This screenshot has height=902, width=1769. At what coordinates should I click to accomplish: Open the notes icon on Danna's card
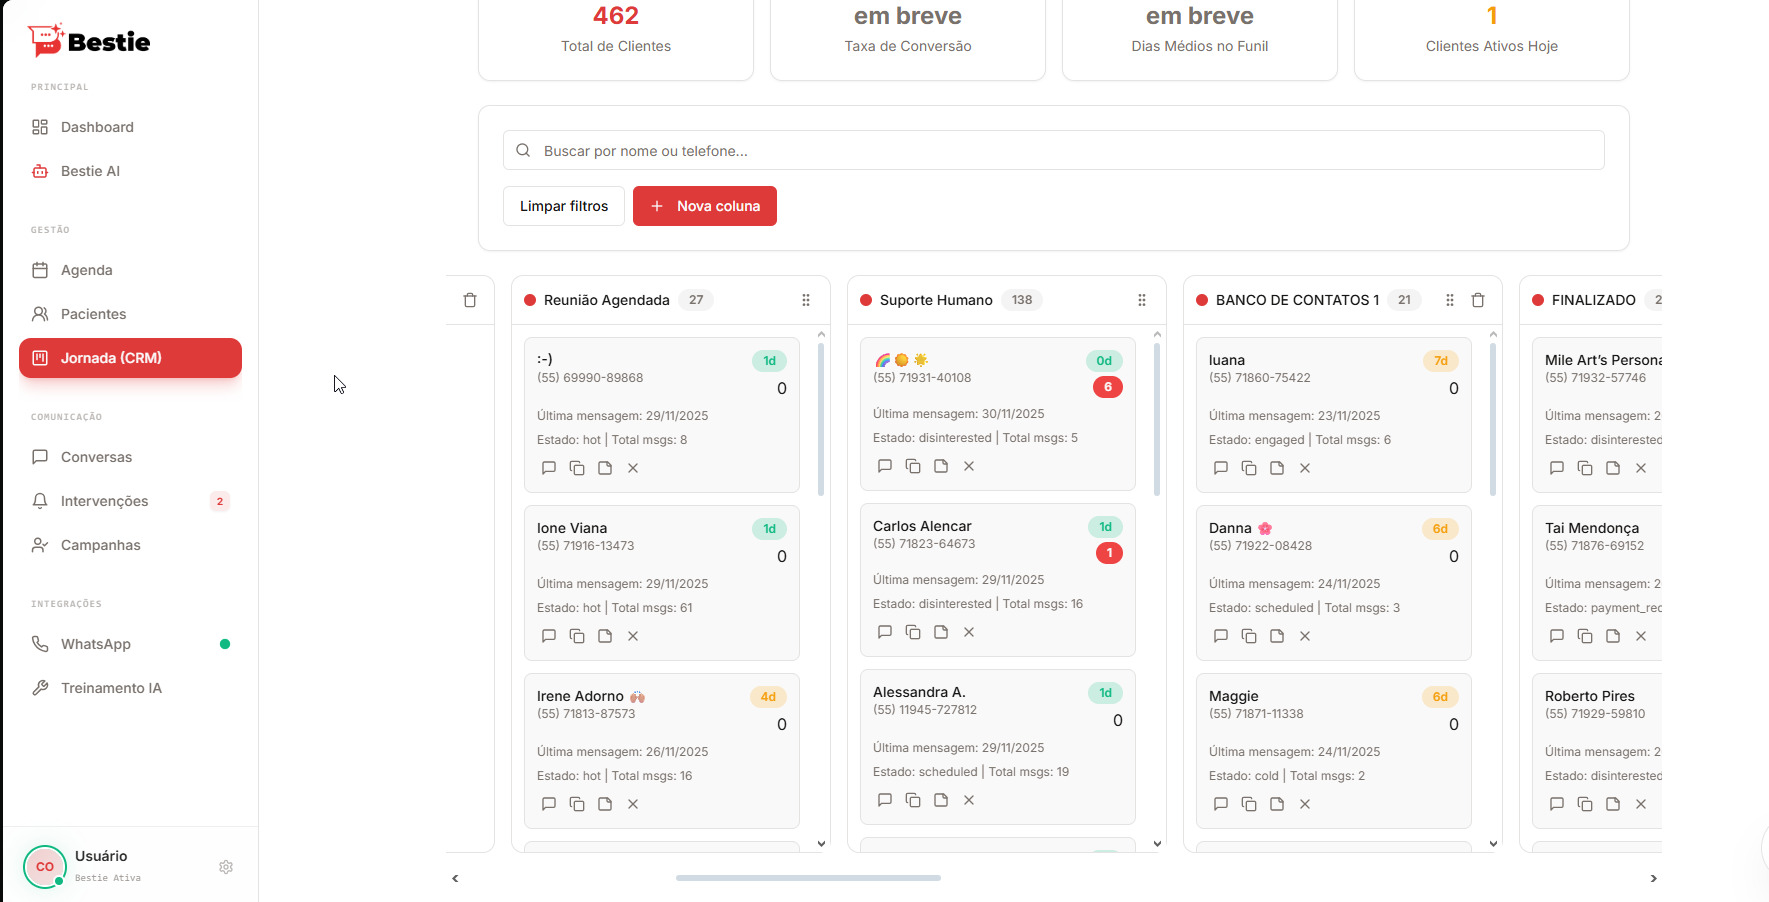click(1276, 635)
